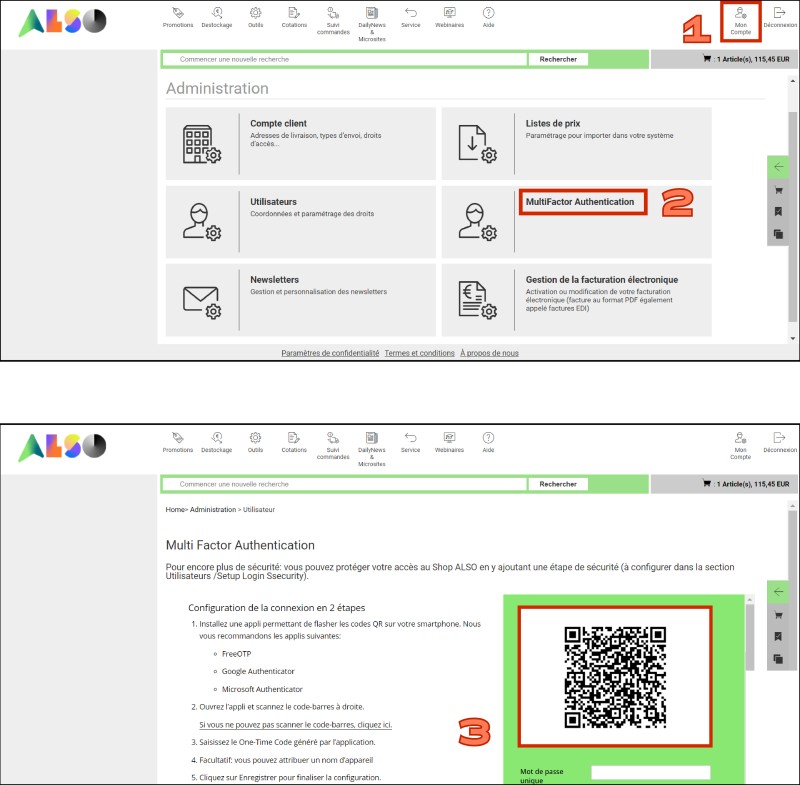Open the Utilisateurs card title

point(273,202)
